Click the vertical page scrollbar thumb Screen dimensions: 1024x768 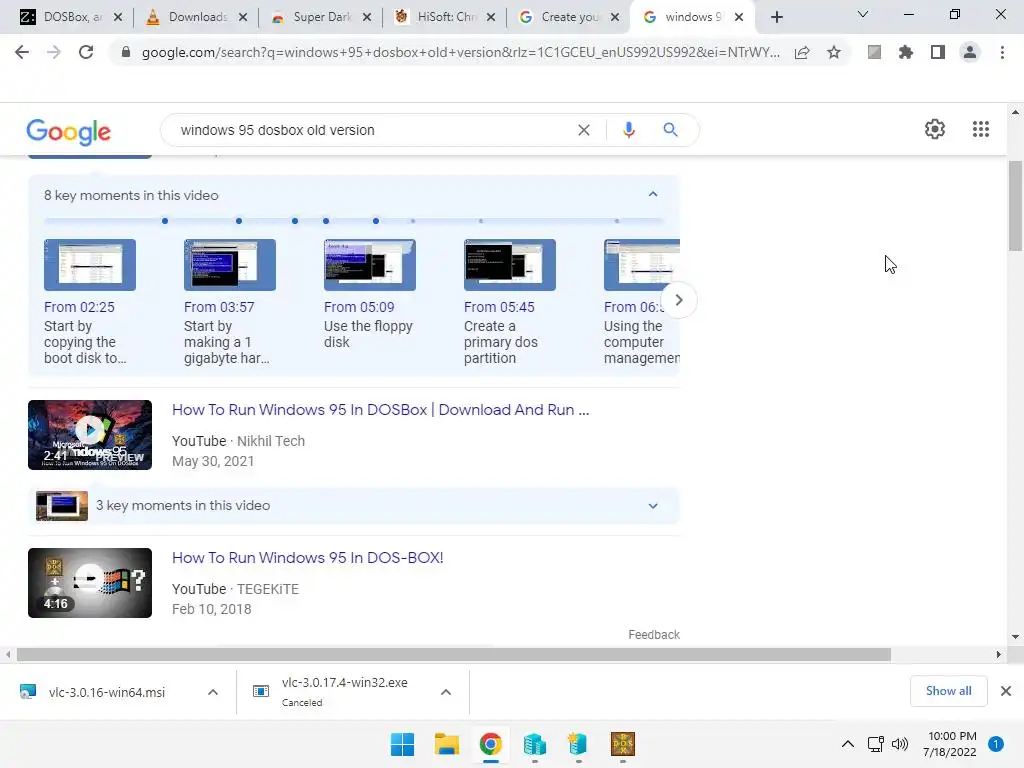(x=1015, y=206)
